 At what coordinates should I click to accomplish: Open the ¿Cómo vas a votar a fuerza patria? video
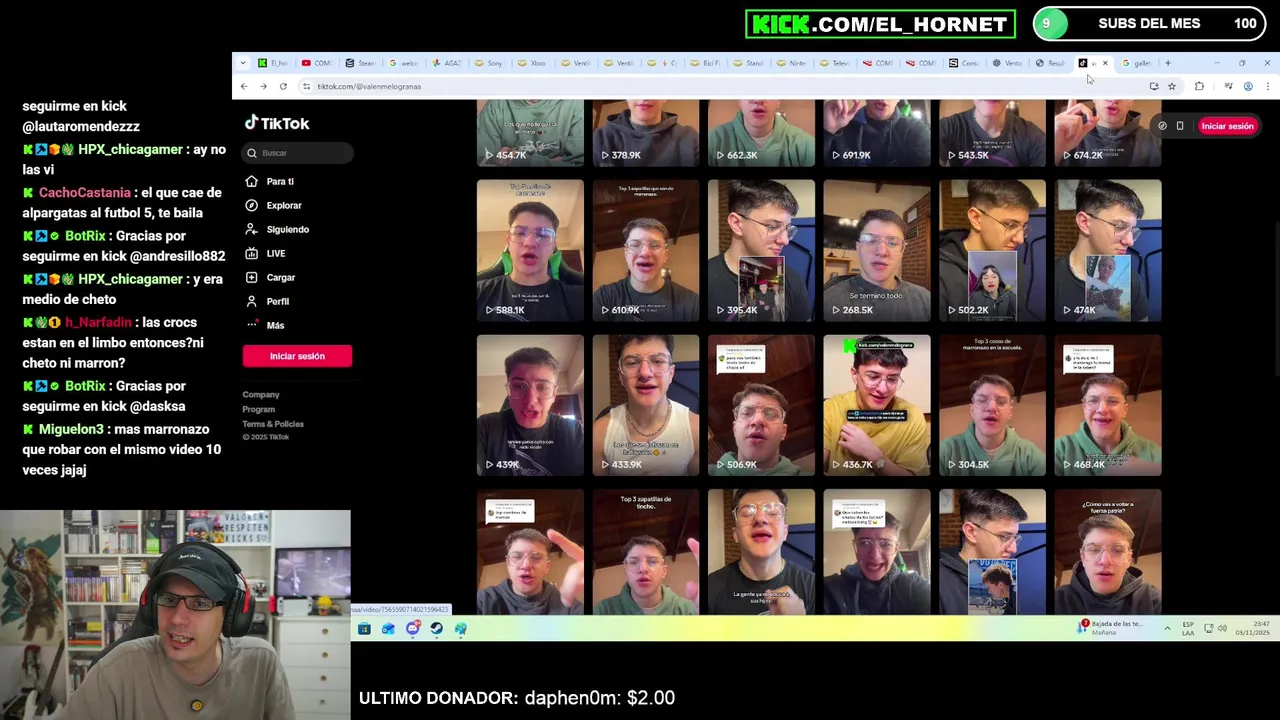(1108, 552)
